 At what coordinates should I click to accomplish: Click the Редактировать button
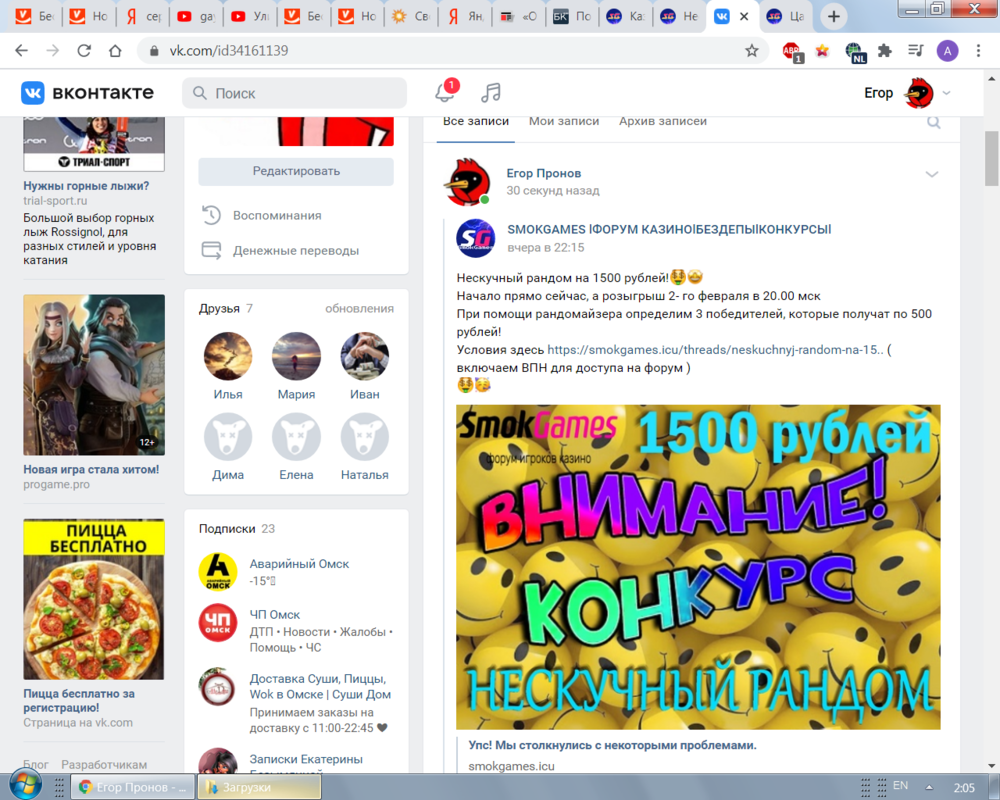(296, 171)
